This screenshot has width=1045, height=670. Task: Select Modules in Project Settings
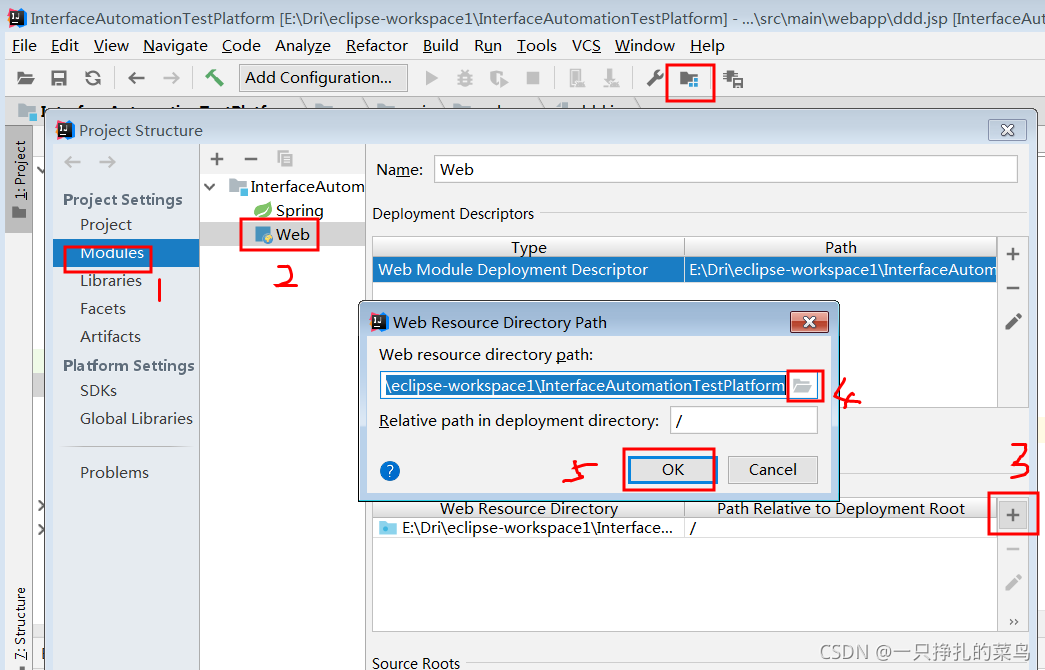[126, 253]
